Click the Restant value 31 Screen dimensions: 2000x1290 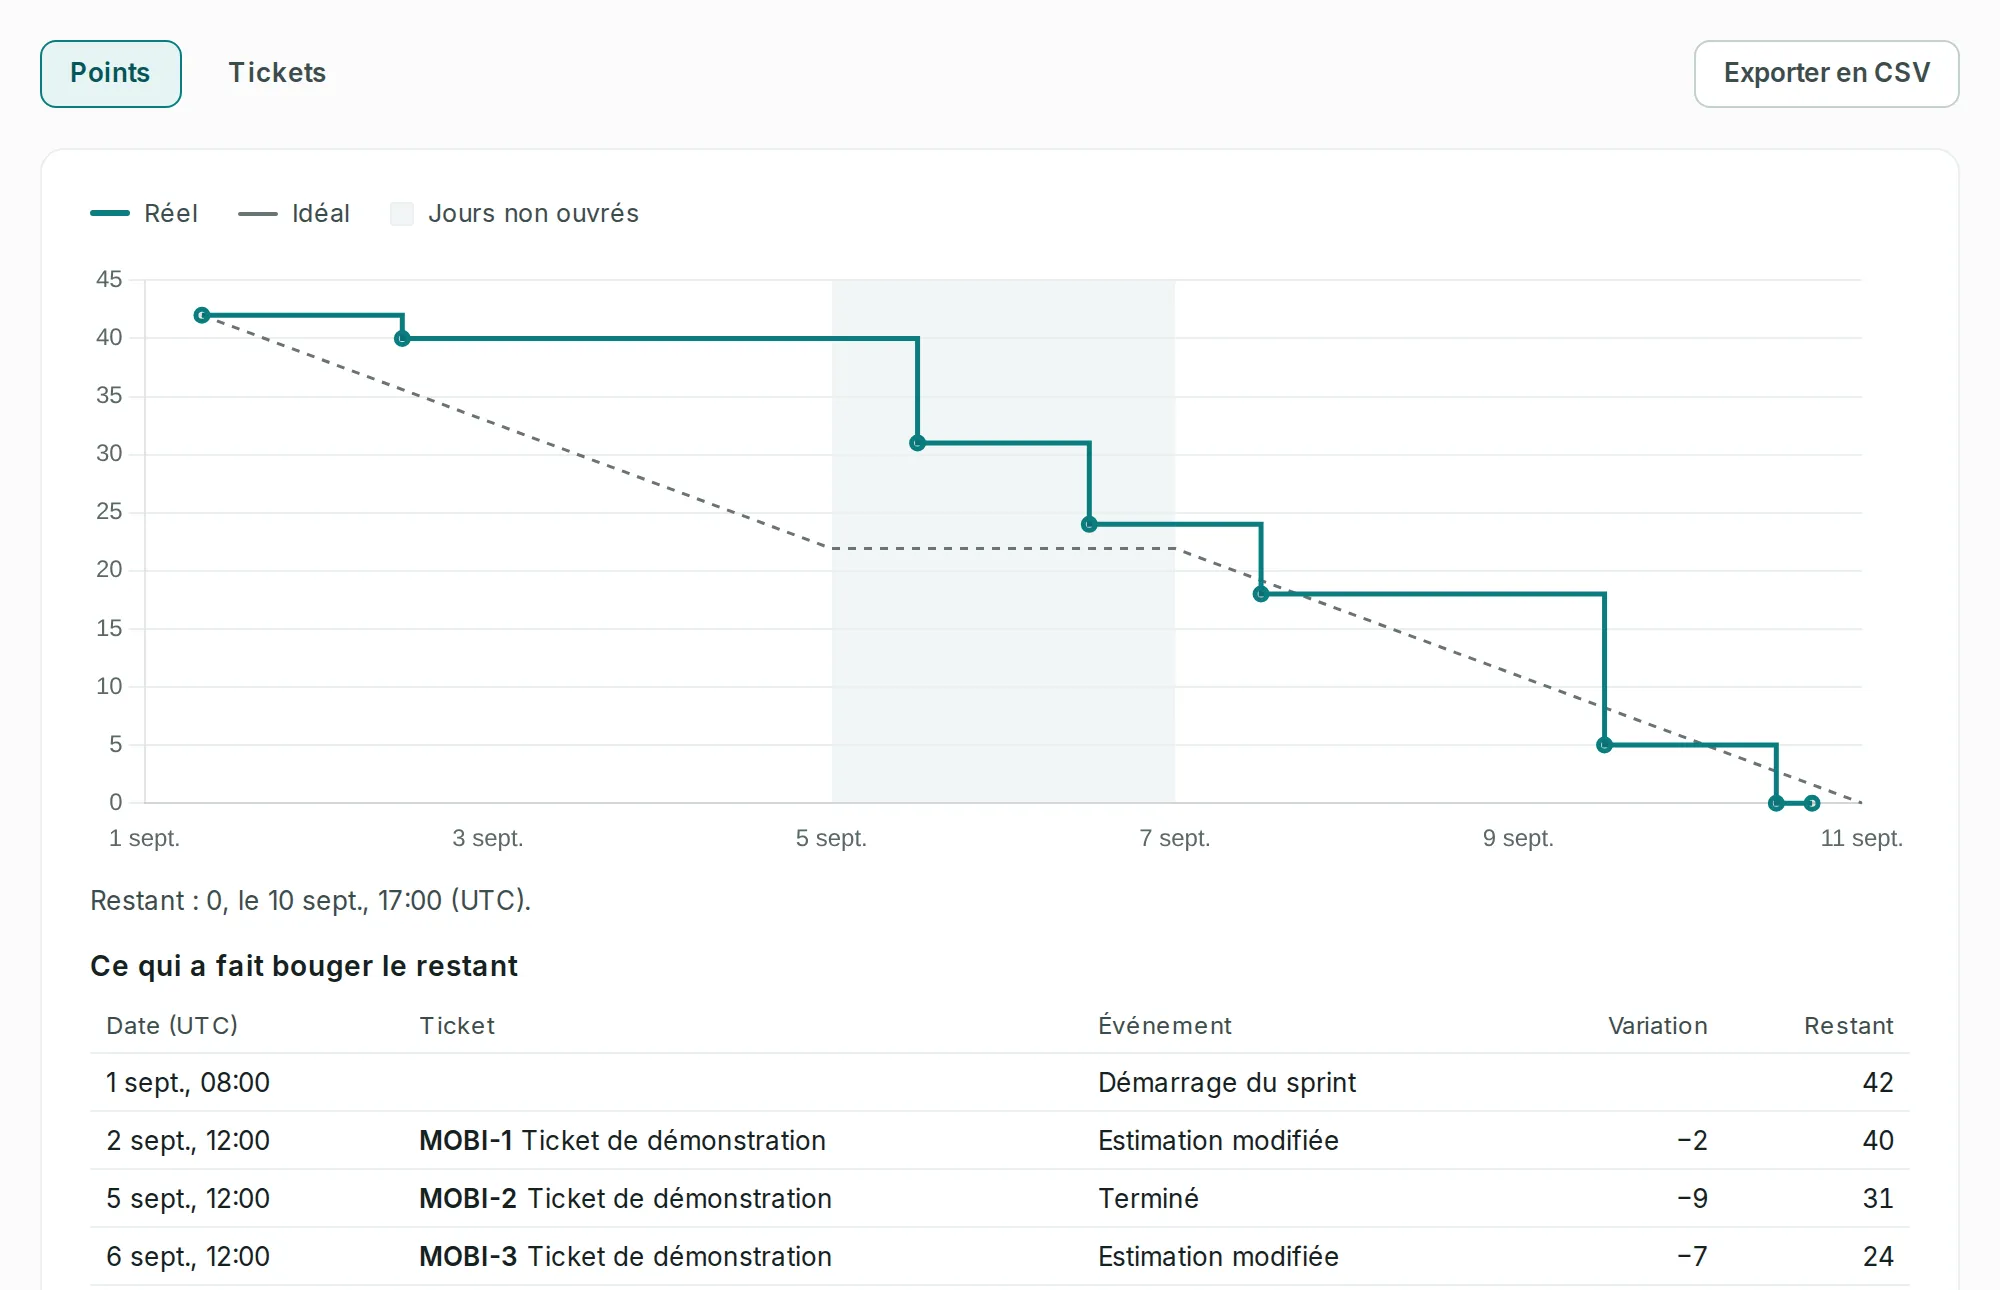coord(1878,1198)
